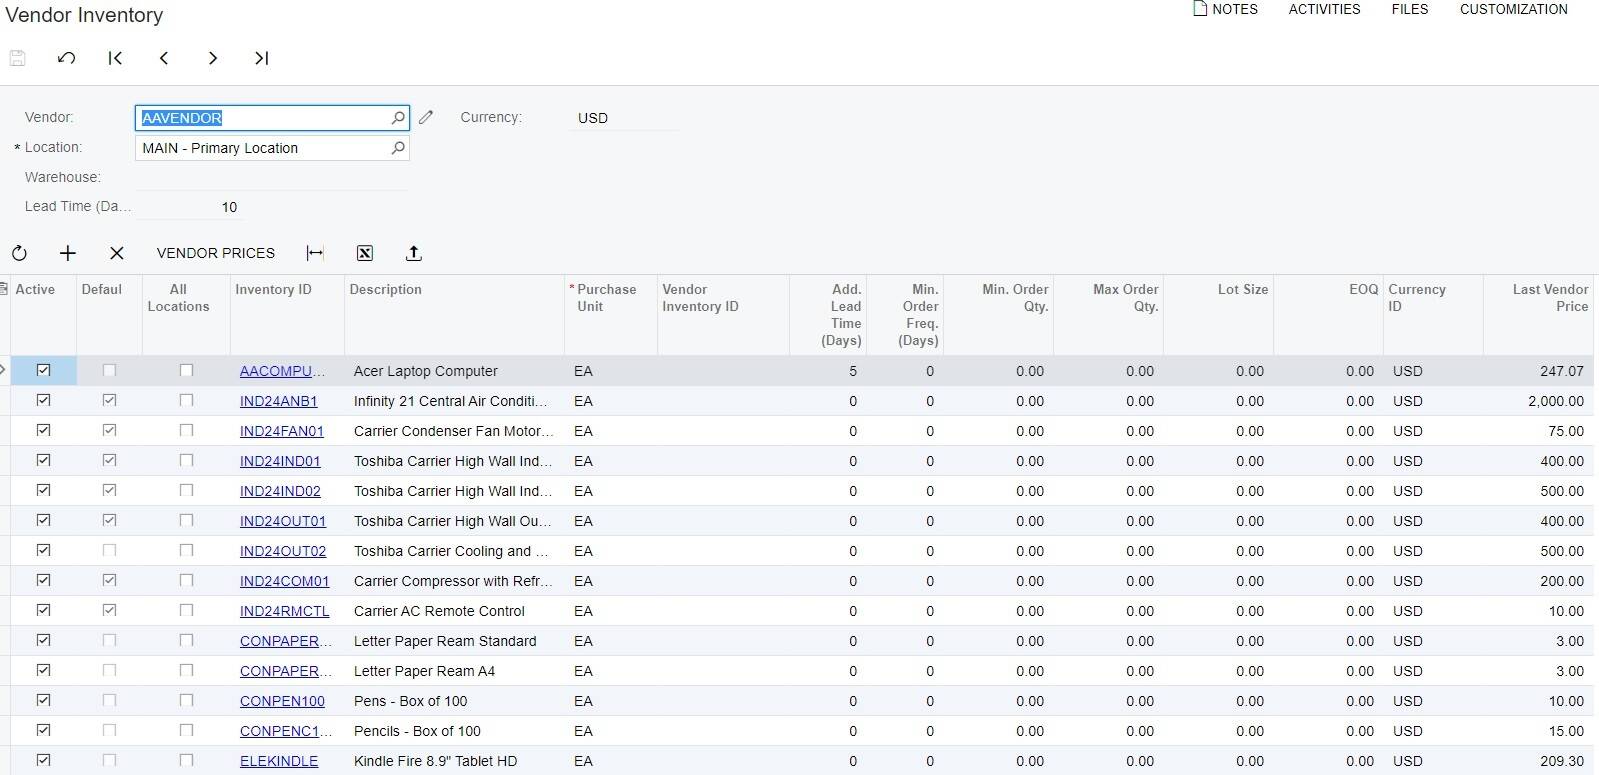Click the Undo/cancel arrow icon
Image resolution: width=1599 pixels, height=775 pixels.
click(67, 58)
